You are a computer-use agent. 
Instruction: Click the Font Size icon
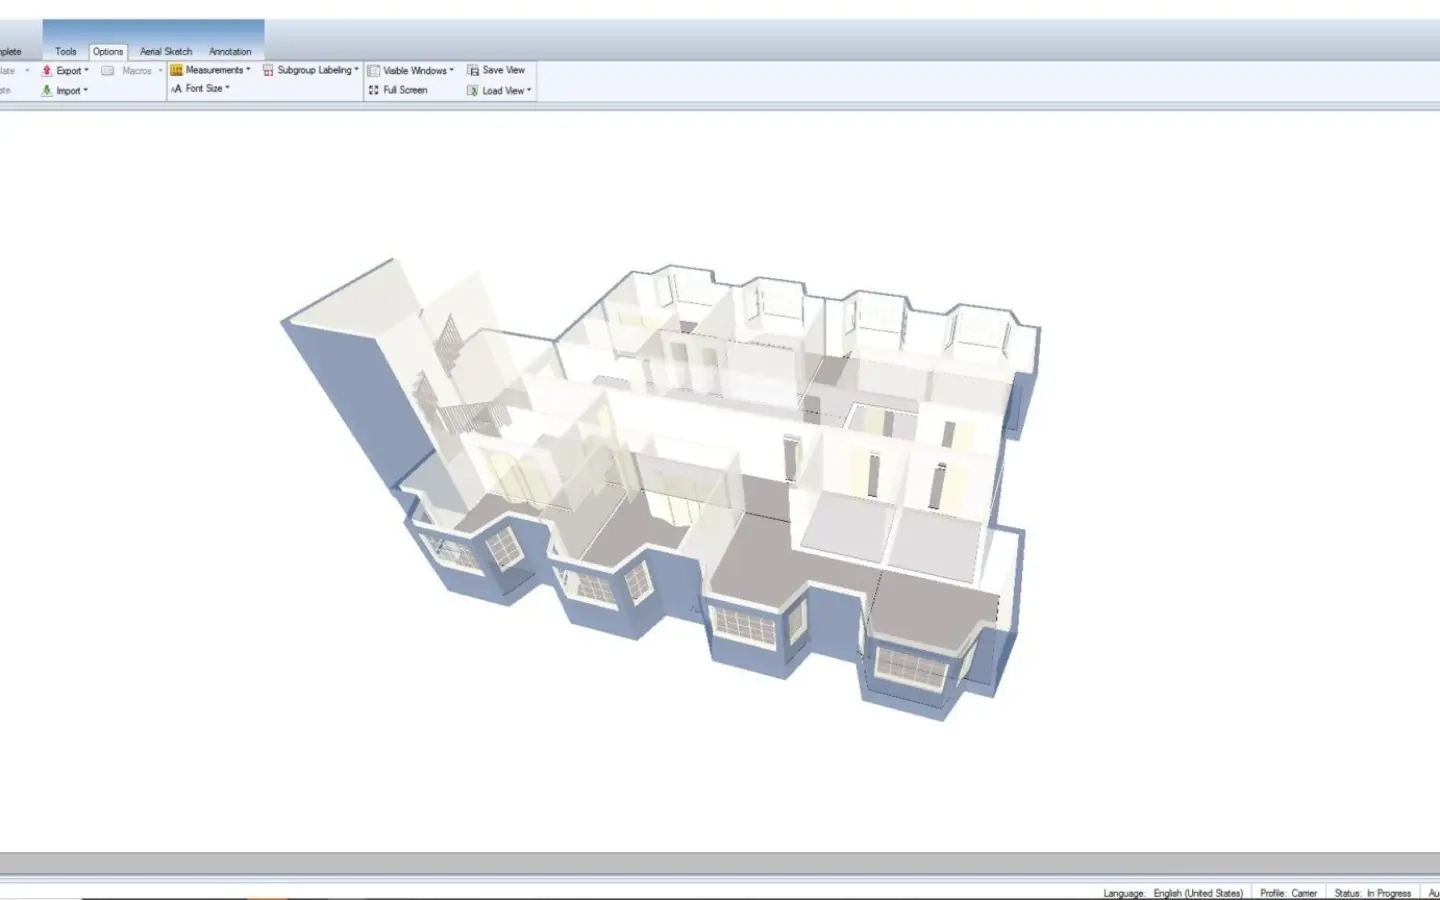point(176,89)
